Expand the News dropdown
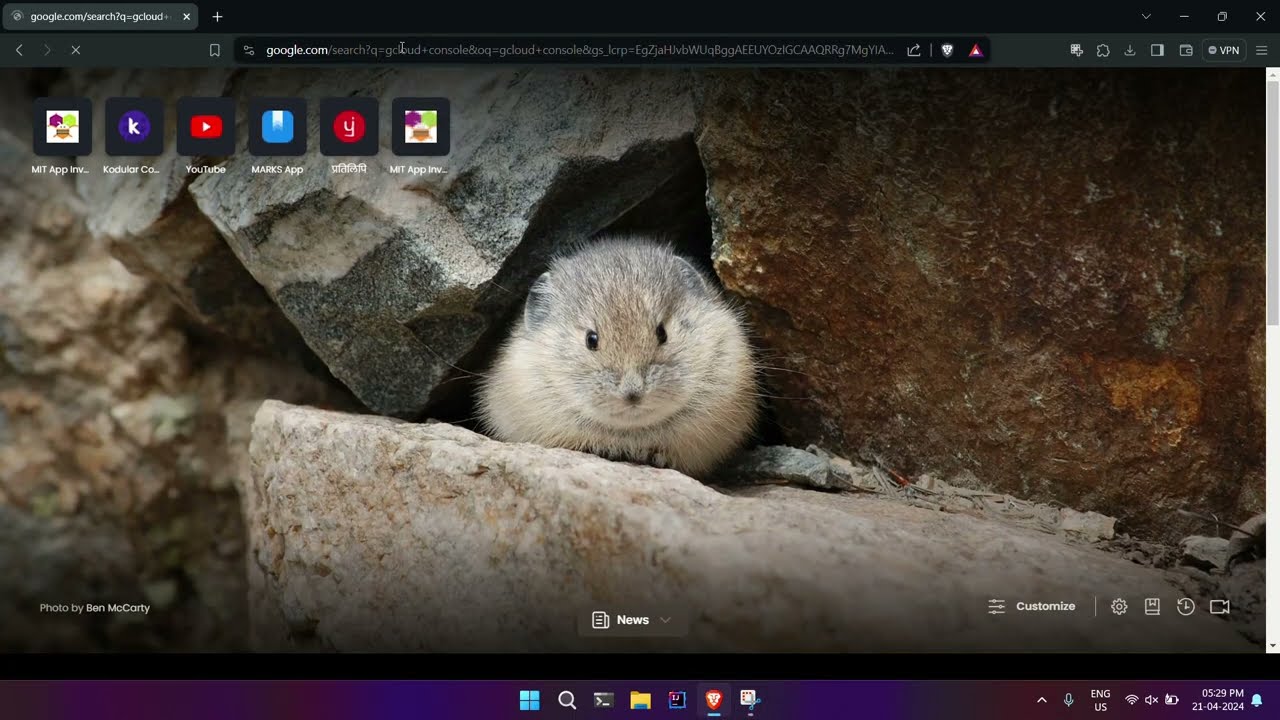The height and width of the screenshot is (720, 1280). pos(632,620)
